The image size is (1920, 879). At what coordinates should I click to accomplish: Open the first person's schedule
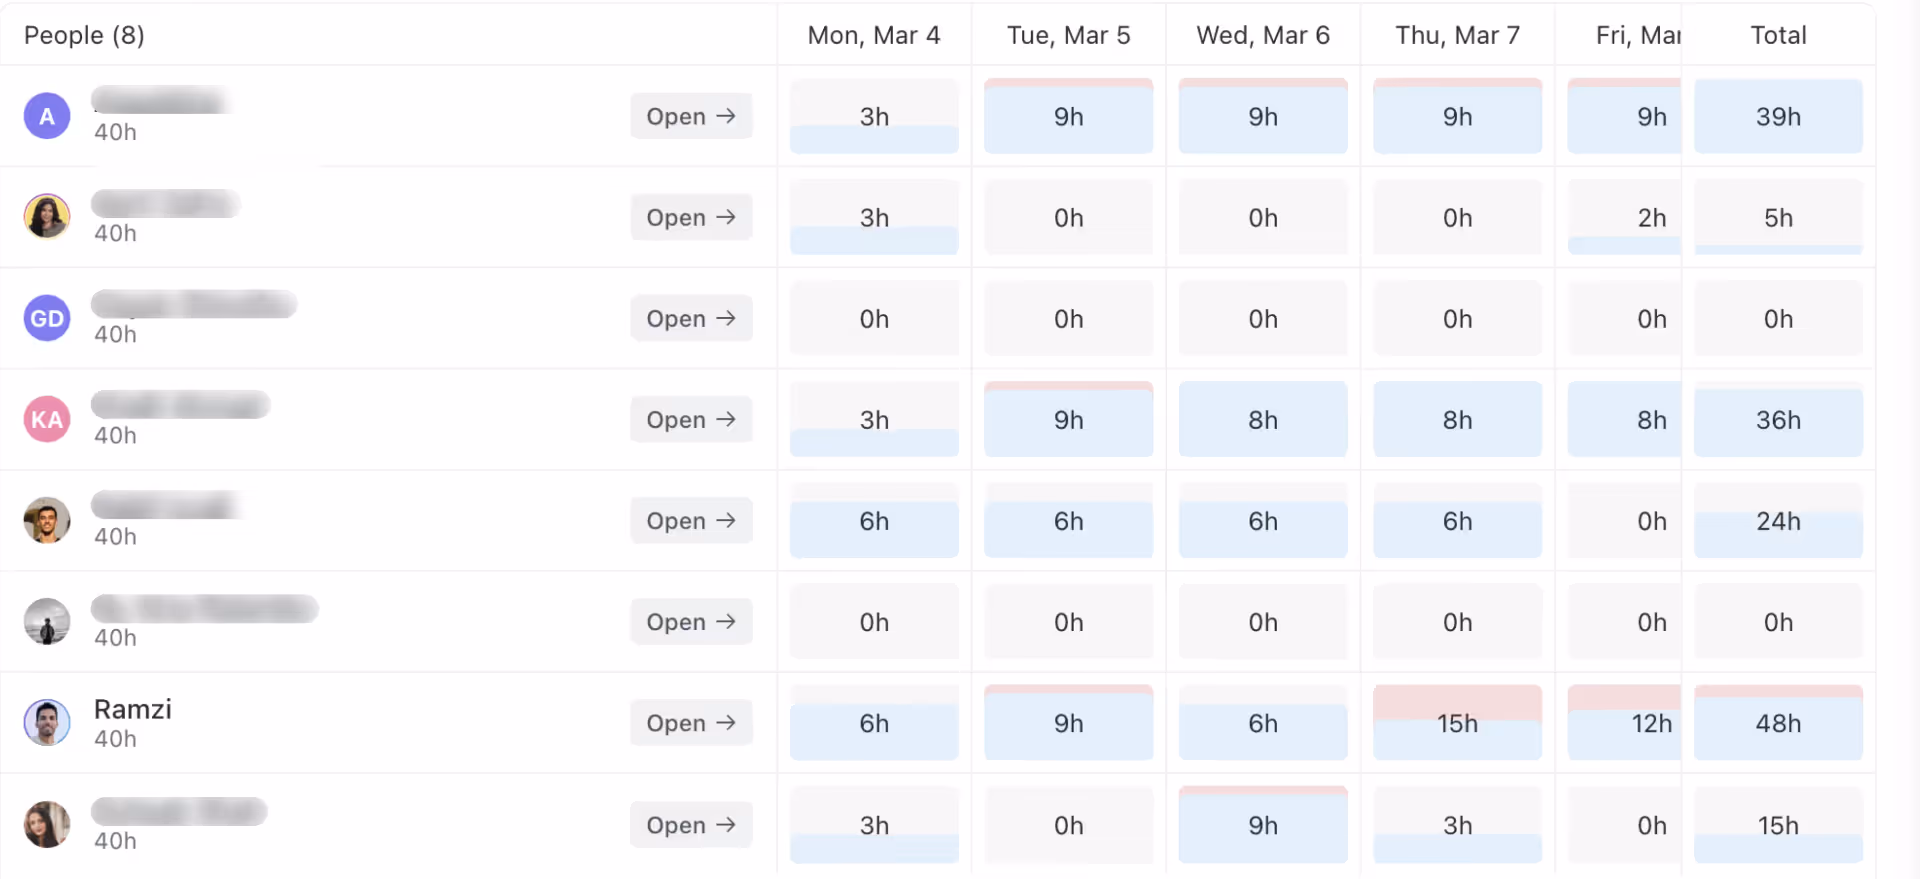pyautogui.click(x=690, y=116)
